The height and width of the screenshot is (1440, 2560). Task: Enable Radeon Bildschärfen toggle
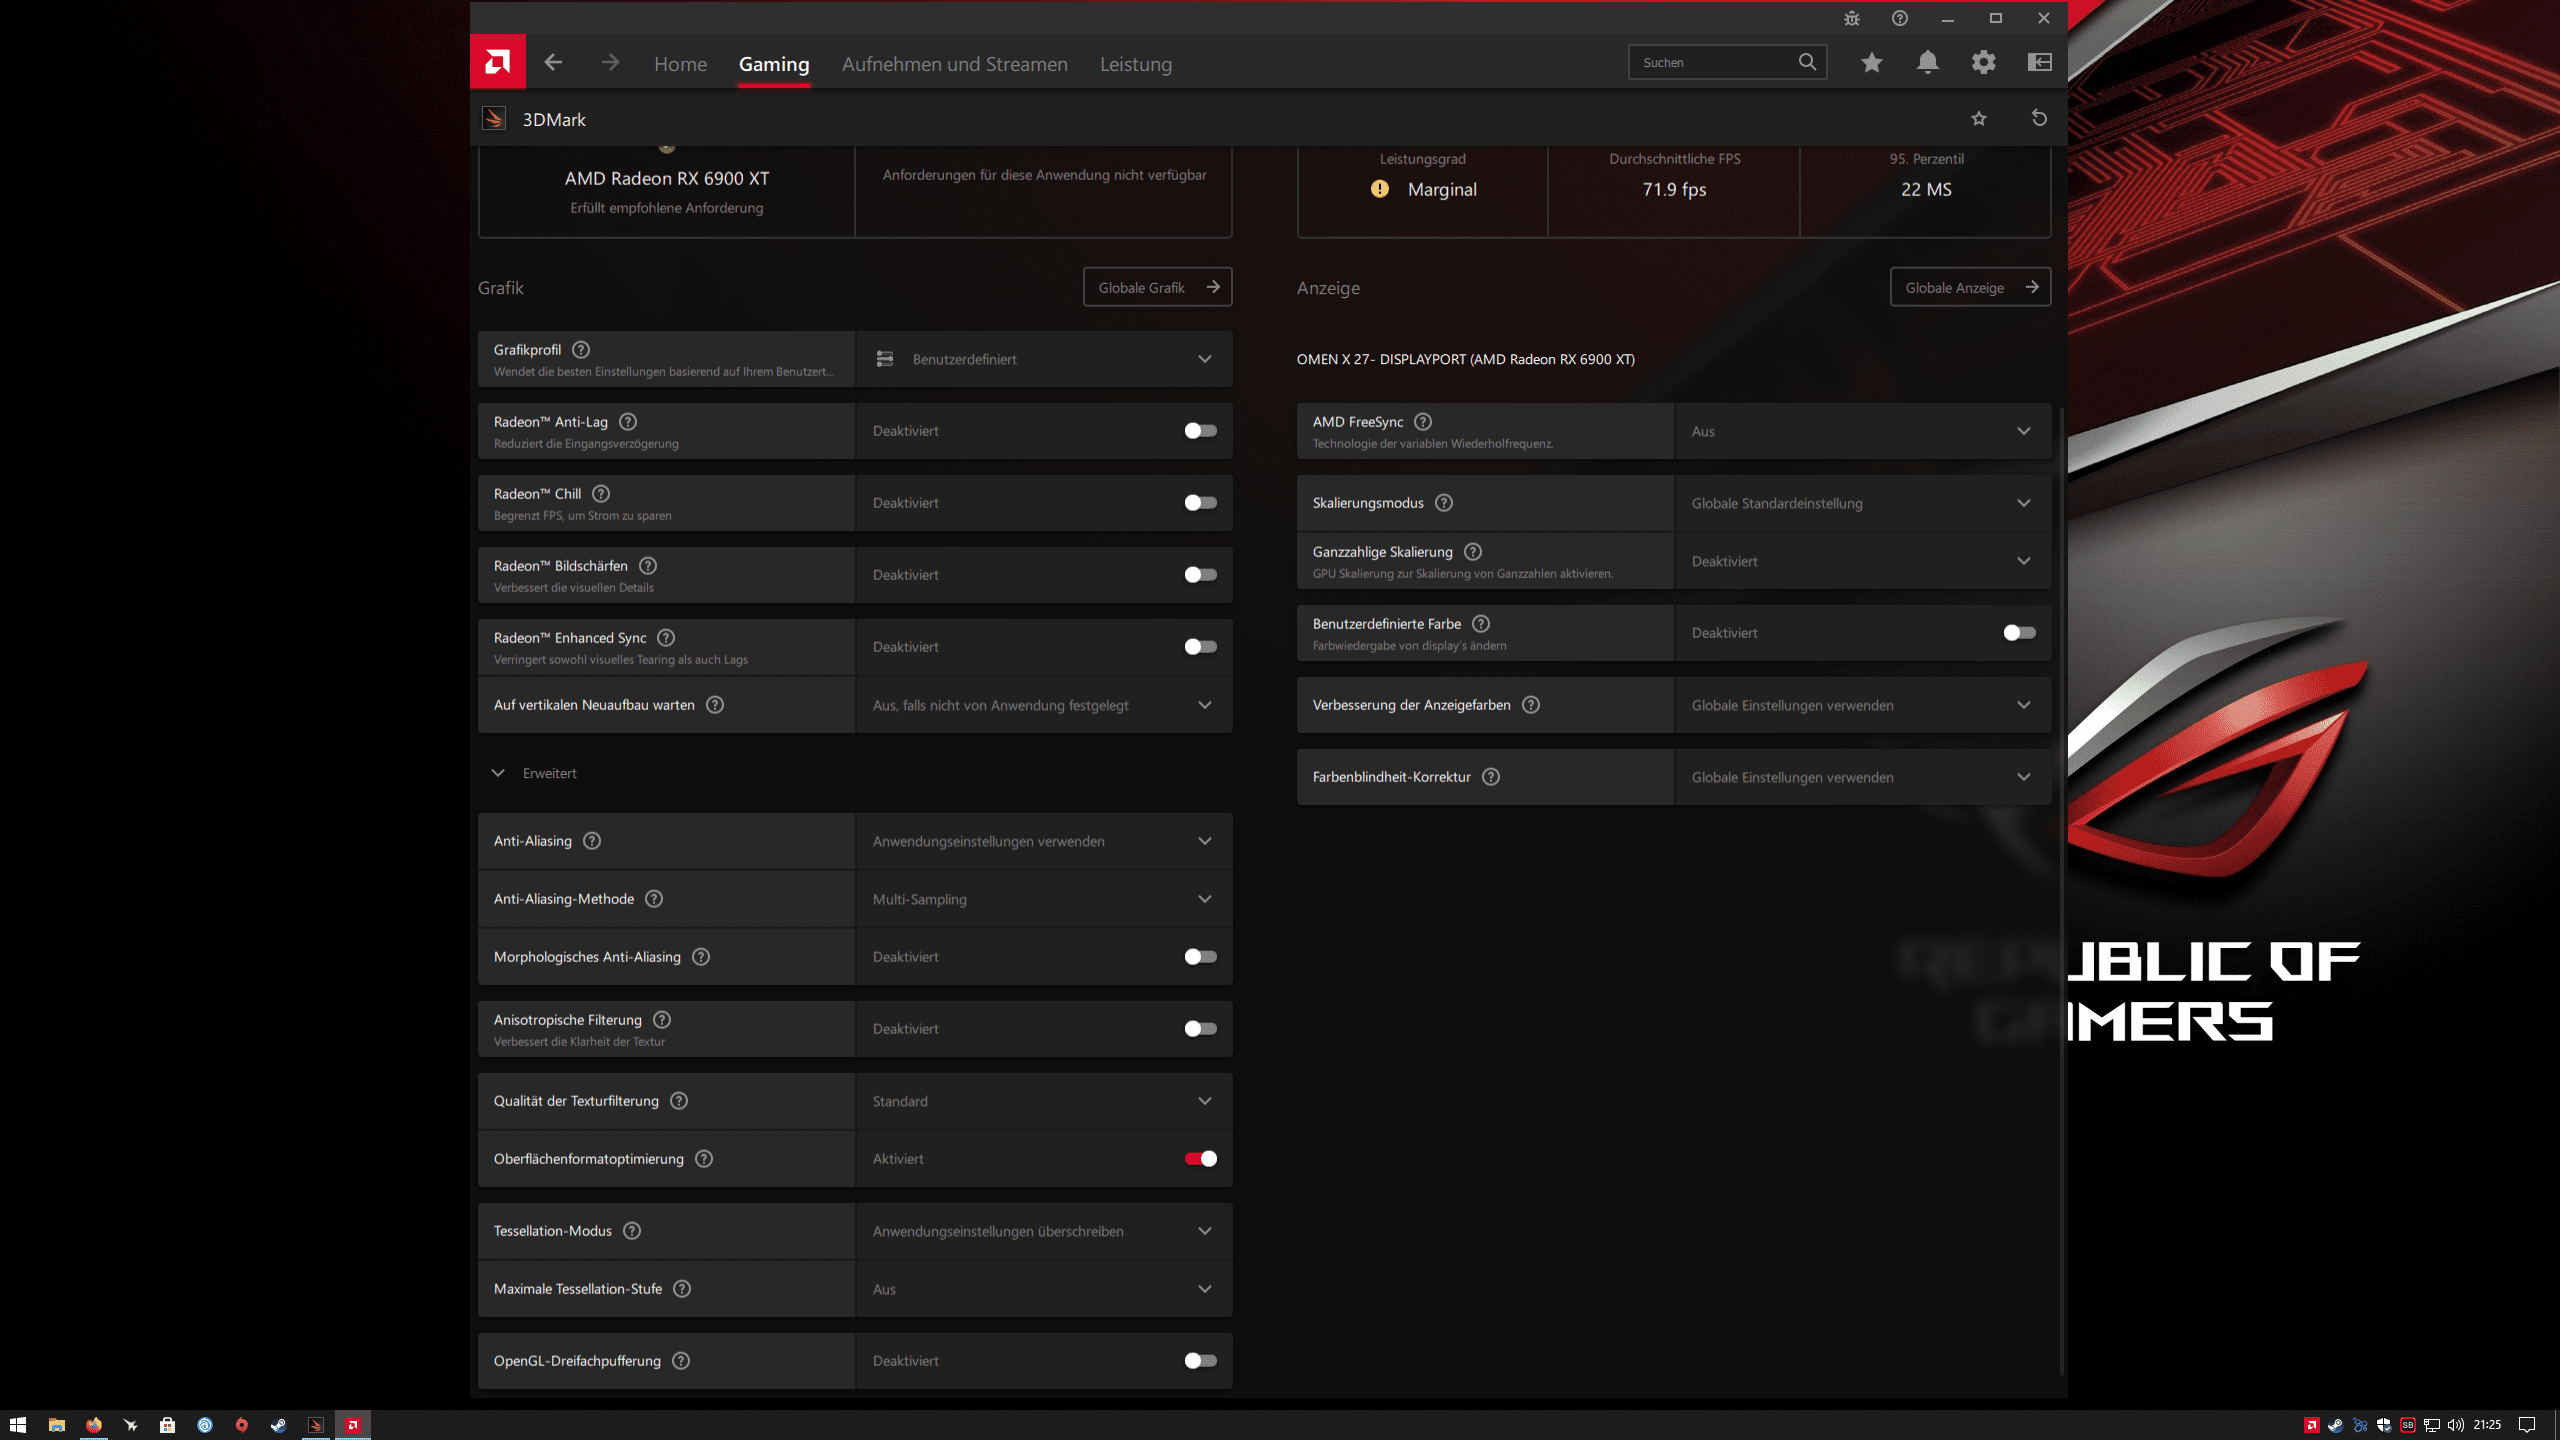pyautogui.click(x=1200, y=575)
